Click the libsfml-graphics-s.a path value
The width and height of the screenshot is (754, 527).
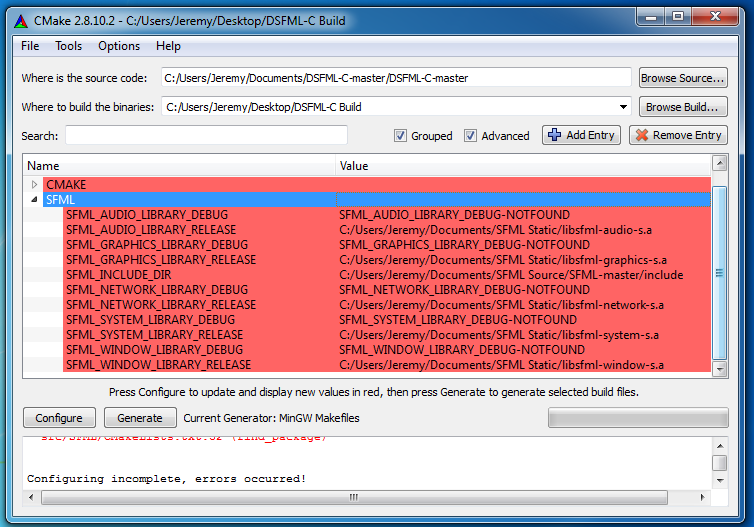503,260
